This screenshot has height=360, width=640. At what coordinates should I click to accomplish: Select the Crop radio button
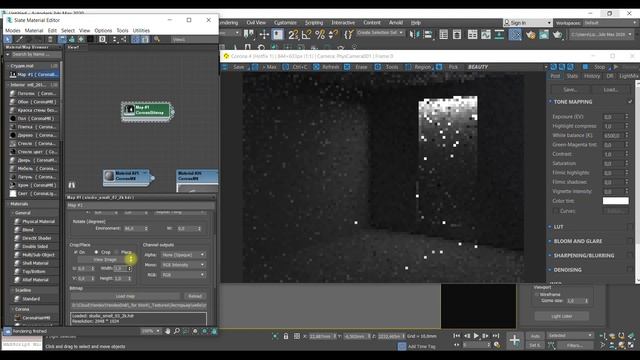pyautogui.click(x=96, y=252)
